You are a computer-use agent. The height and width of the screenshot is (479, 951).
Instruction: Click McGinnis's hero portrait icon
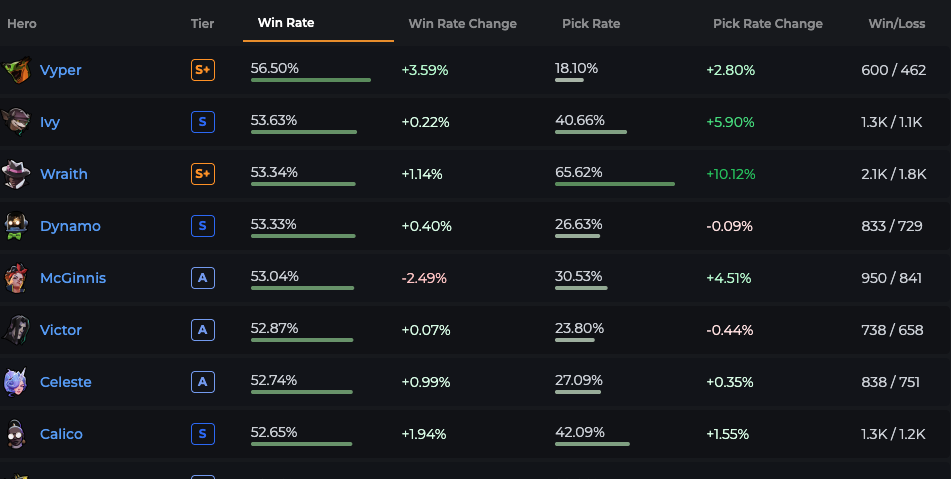[16, 278]
